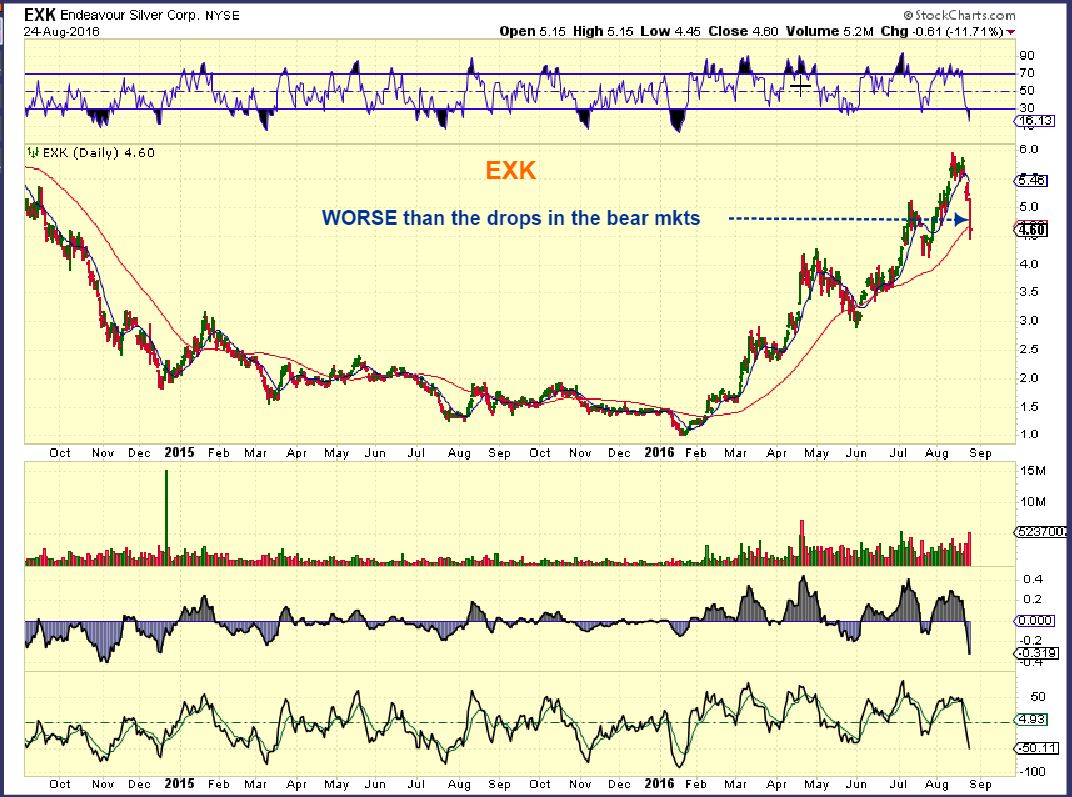Click the orange EXK annotation on the chart
Image resolution: width=1072 pixels, height=797 pixels.
click(x=511, y=170)
